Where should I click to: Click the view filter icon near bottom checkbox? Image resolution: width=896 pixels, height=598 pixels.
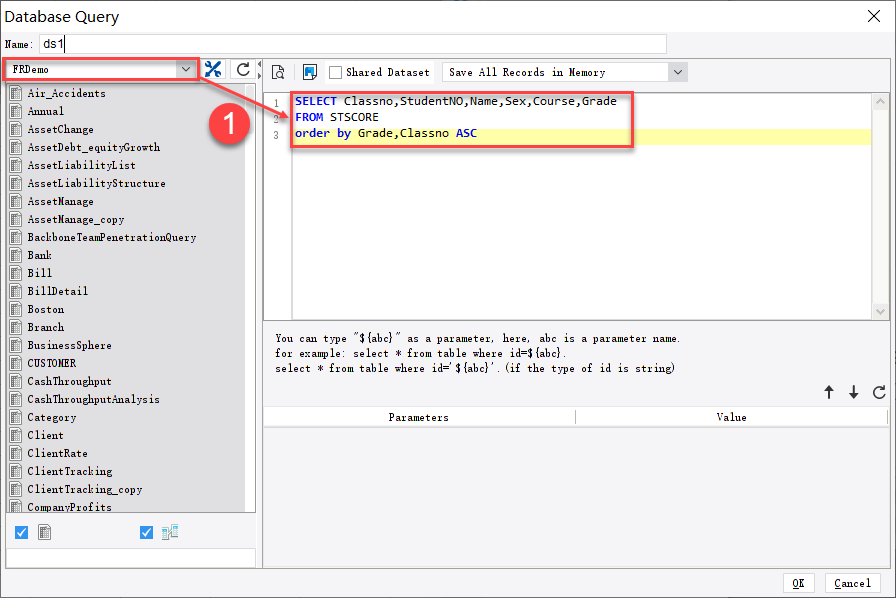[x=169, y=532]
